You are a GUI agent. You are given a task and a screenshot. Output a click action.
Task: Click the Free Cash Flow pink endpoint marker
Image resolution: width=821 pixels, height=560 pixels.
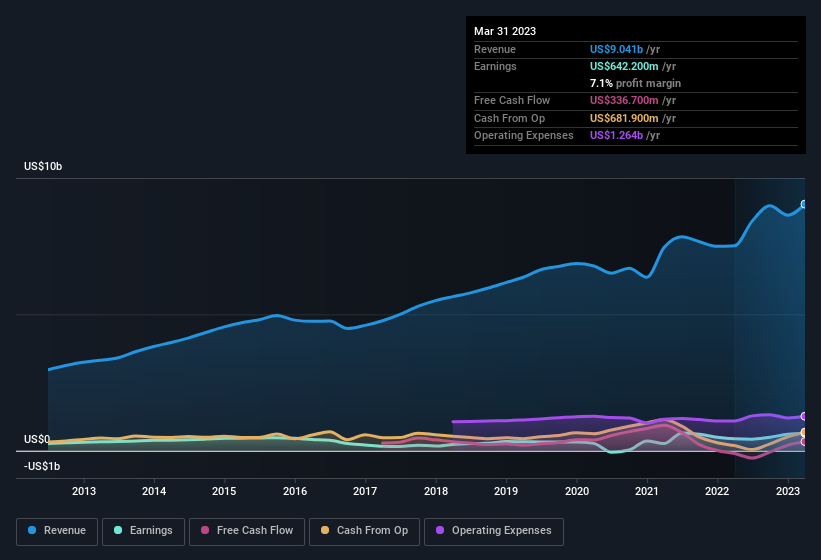point(804,442)
